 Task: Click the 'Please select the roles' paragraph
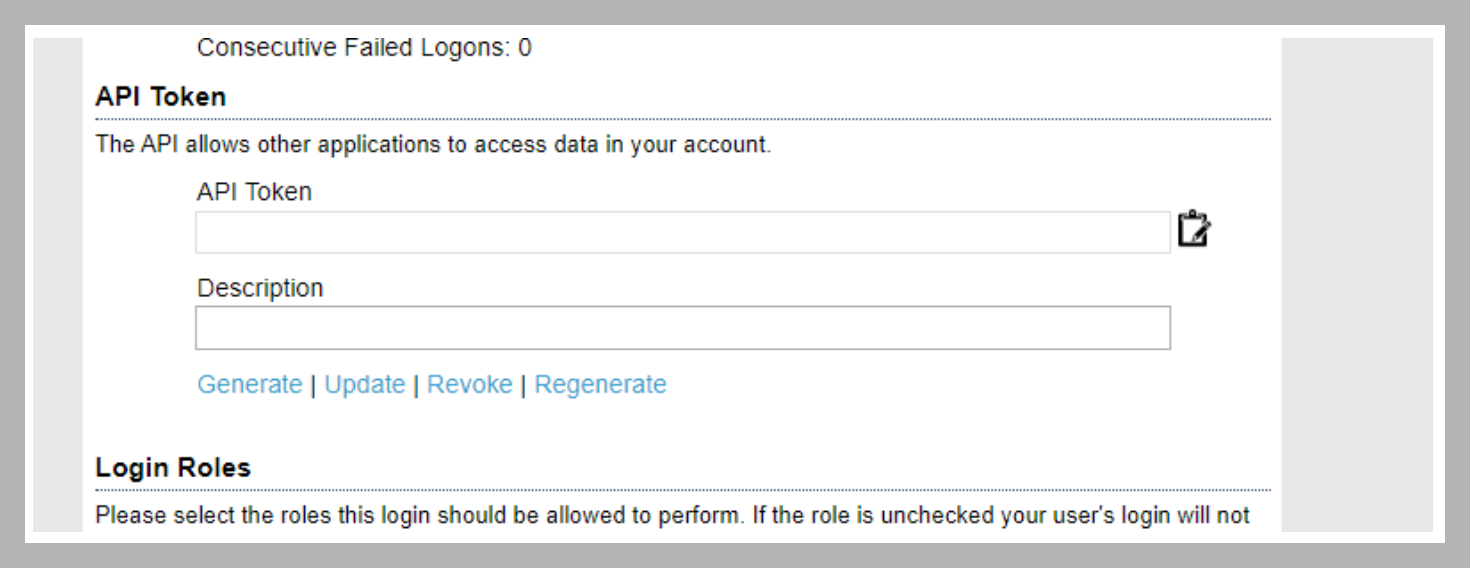pos(672,518)
